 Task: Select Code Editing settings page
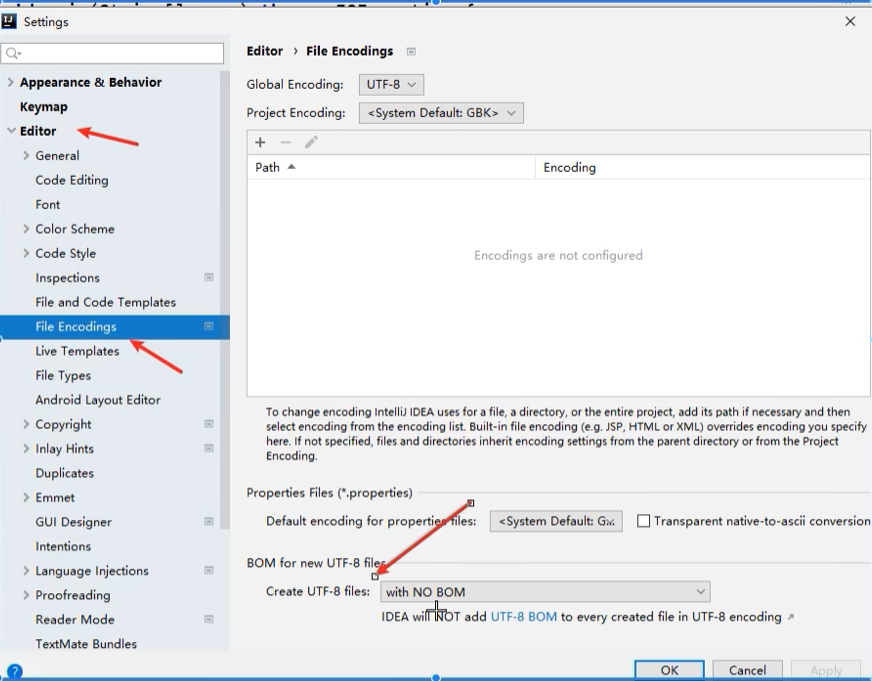72,180
